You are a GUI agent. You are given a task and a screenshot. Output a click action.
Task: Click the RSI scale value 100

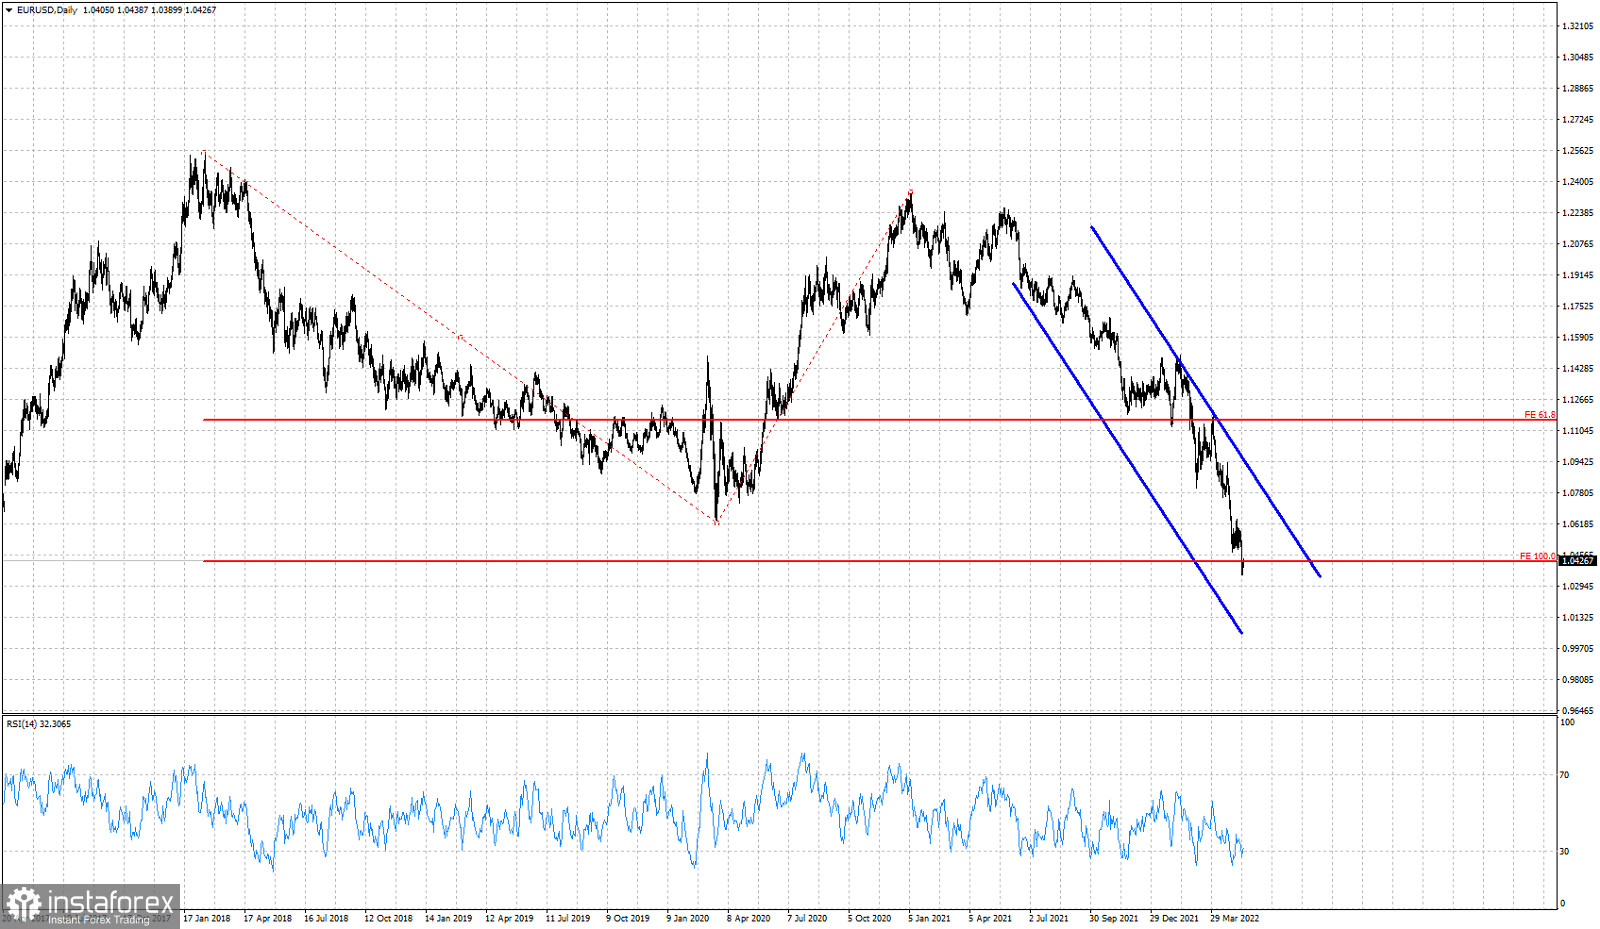click(1567, 722)
